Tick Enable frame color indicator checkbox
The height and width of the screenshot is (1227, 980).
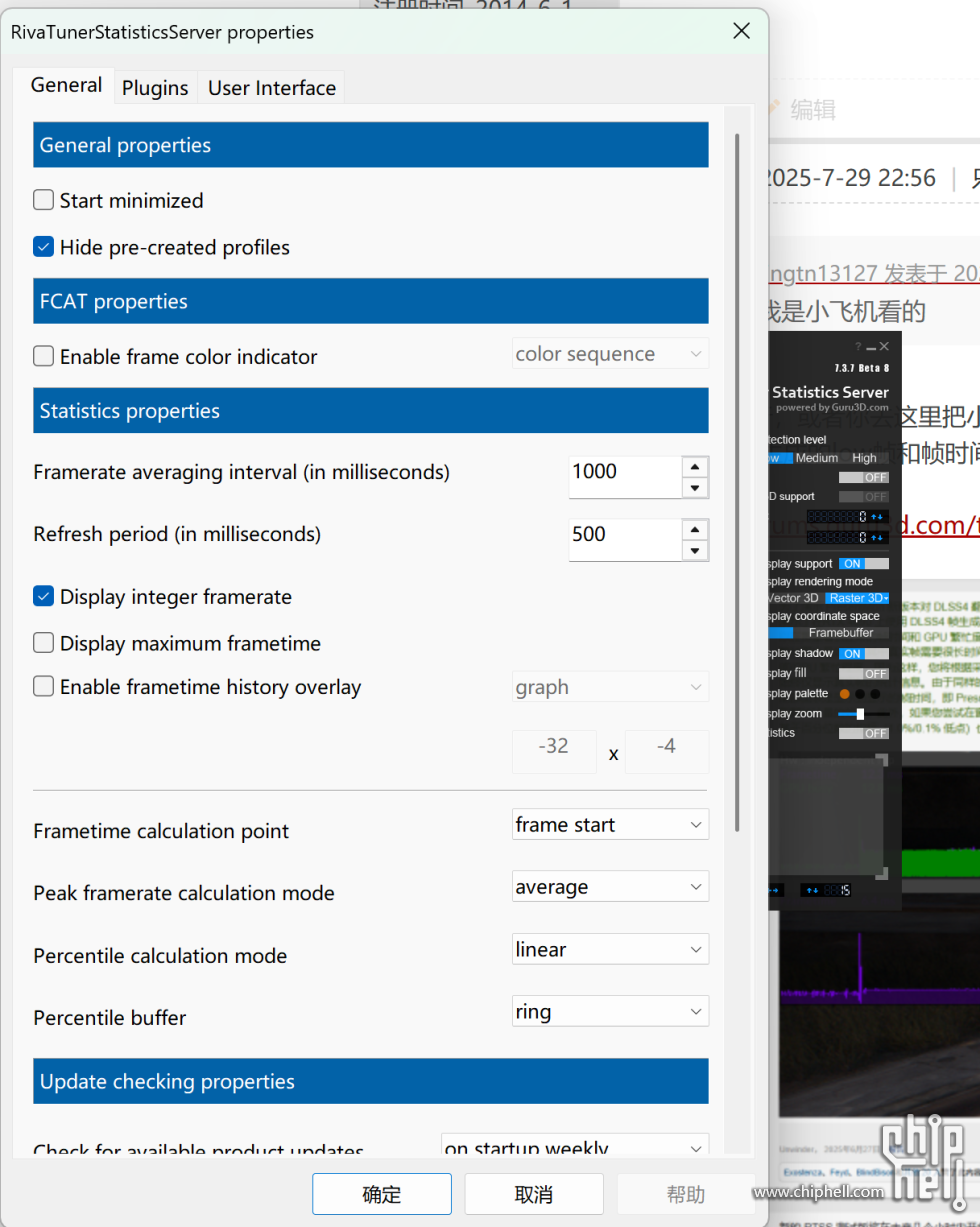tap(43, 356)
